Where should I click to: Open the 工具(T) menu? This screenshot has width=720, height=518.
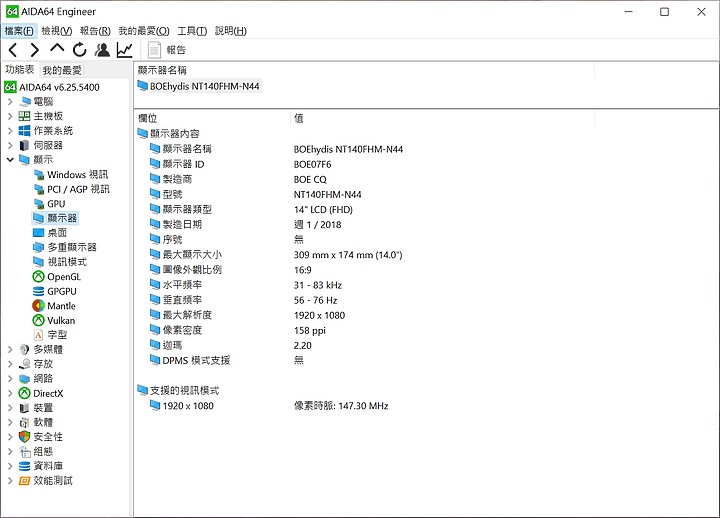pyautogui.click(x=192, y=31)
